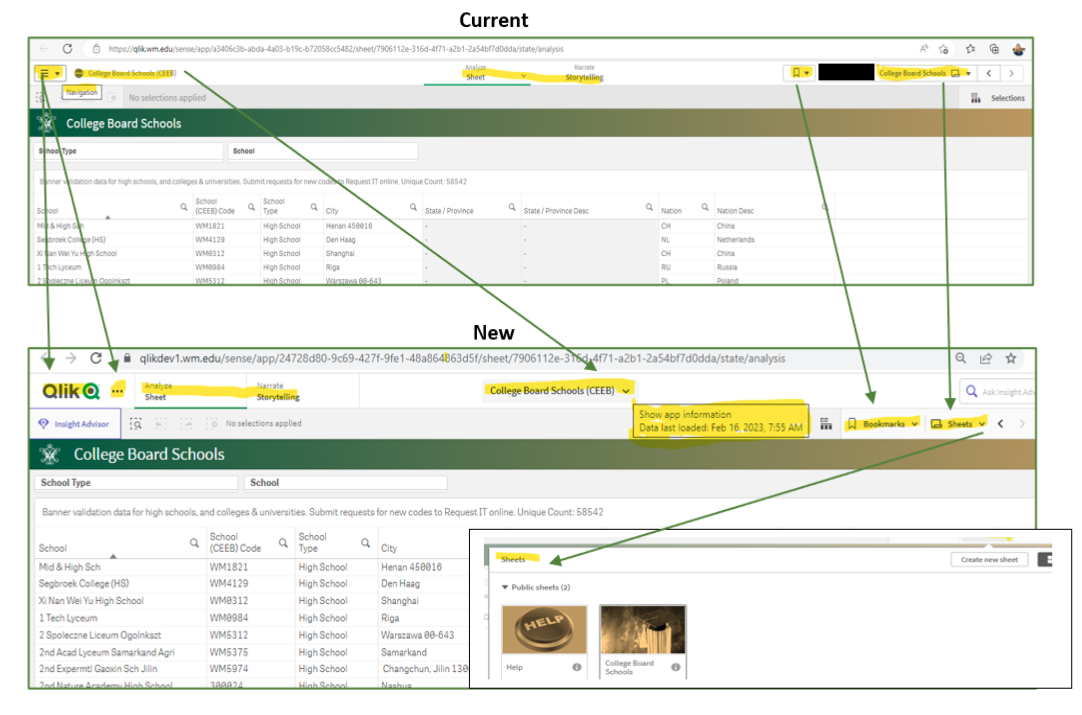
Task: Click the forward arrow in New browser
Action: pos(70,358)
